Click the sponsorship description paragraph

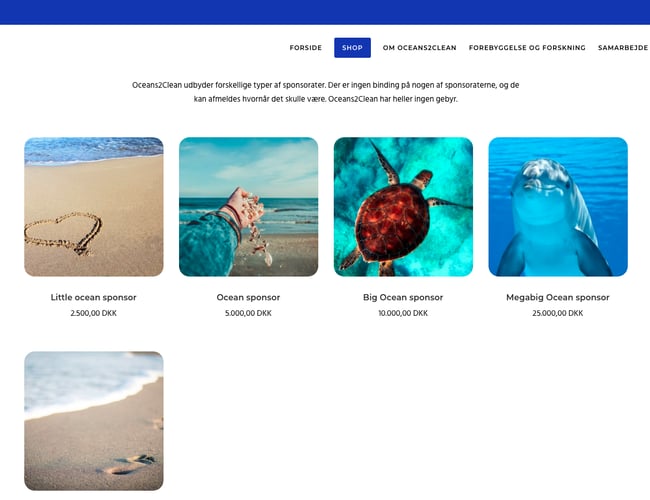tap(325, 92)
